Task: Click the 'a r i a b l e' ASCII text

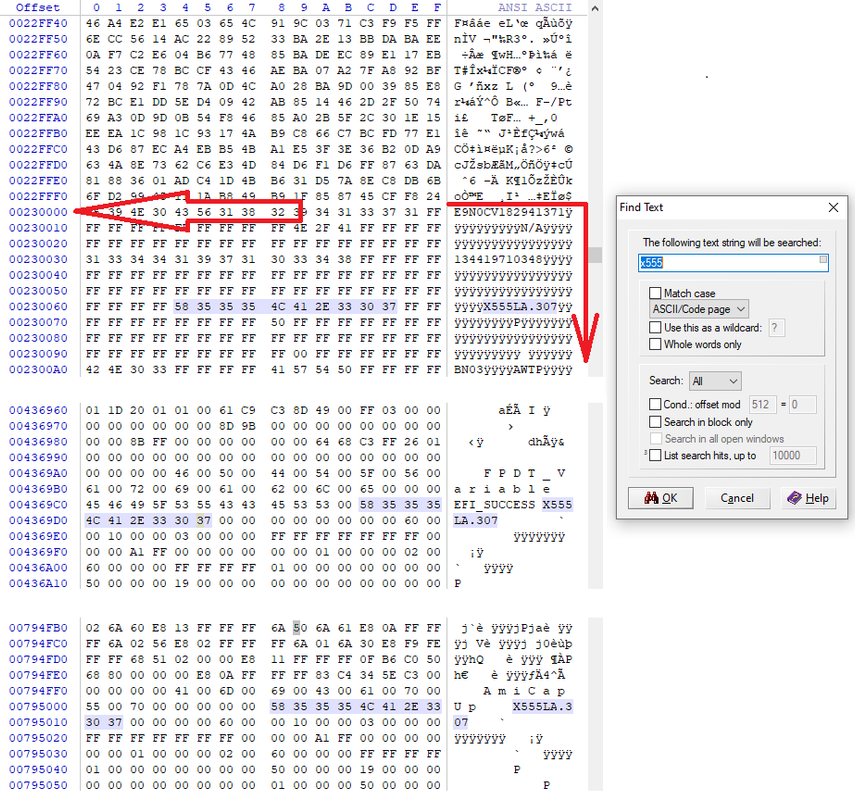Action: click(x=502, y=489)
